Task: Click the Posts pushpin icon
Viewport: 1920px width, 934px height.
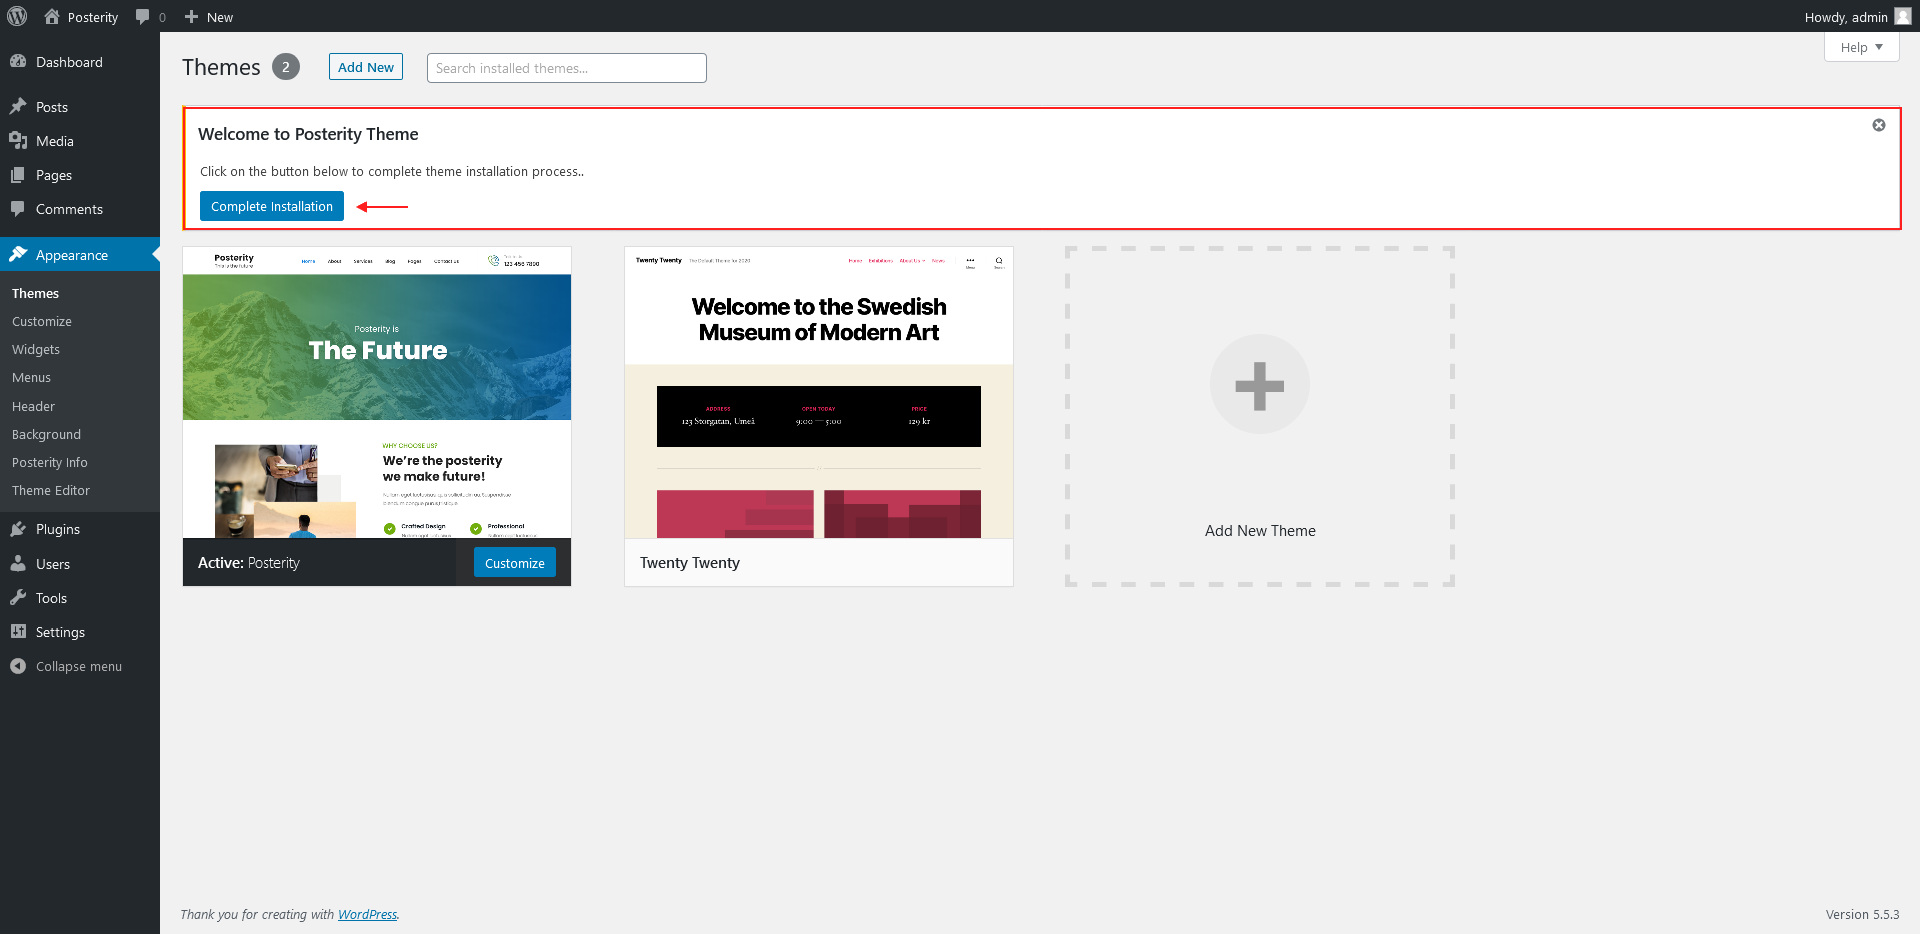Action: (x=18, y=106)
